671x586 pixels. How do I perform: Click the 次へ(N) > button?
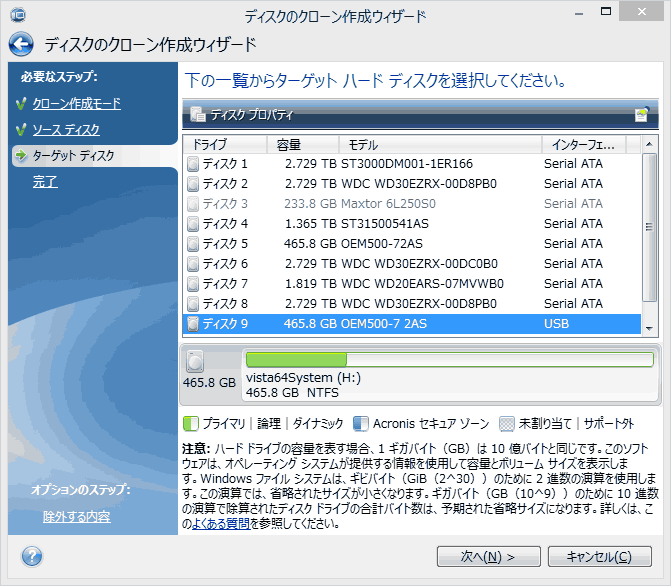coord(489,556)
